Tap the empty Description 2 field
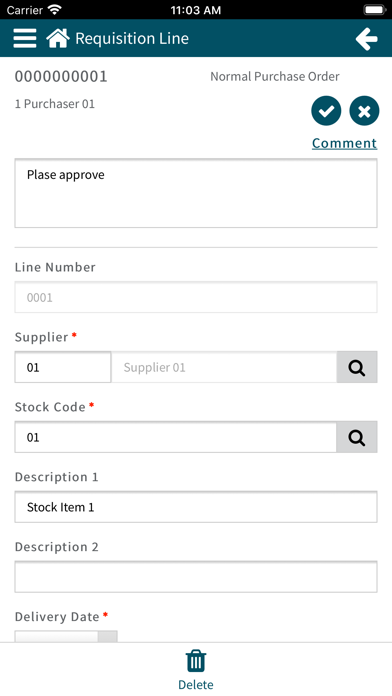Image resolution: width=392 pixels, height=696 pixels. pyautogui.click(x=196, y=577)
